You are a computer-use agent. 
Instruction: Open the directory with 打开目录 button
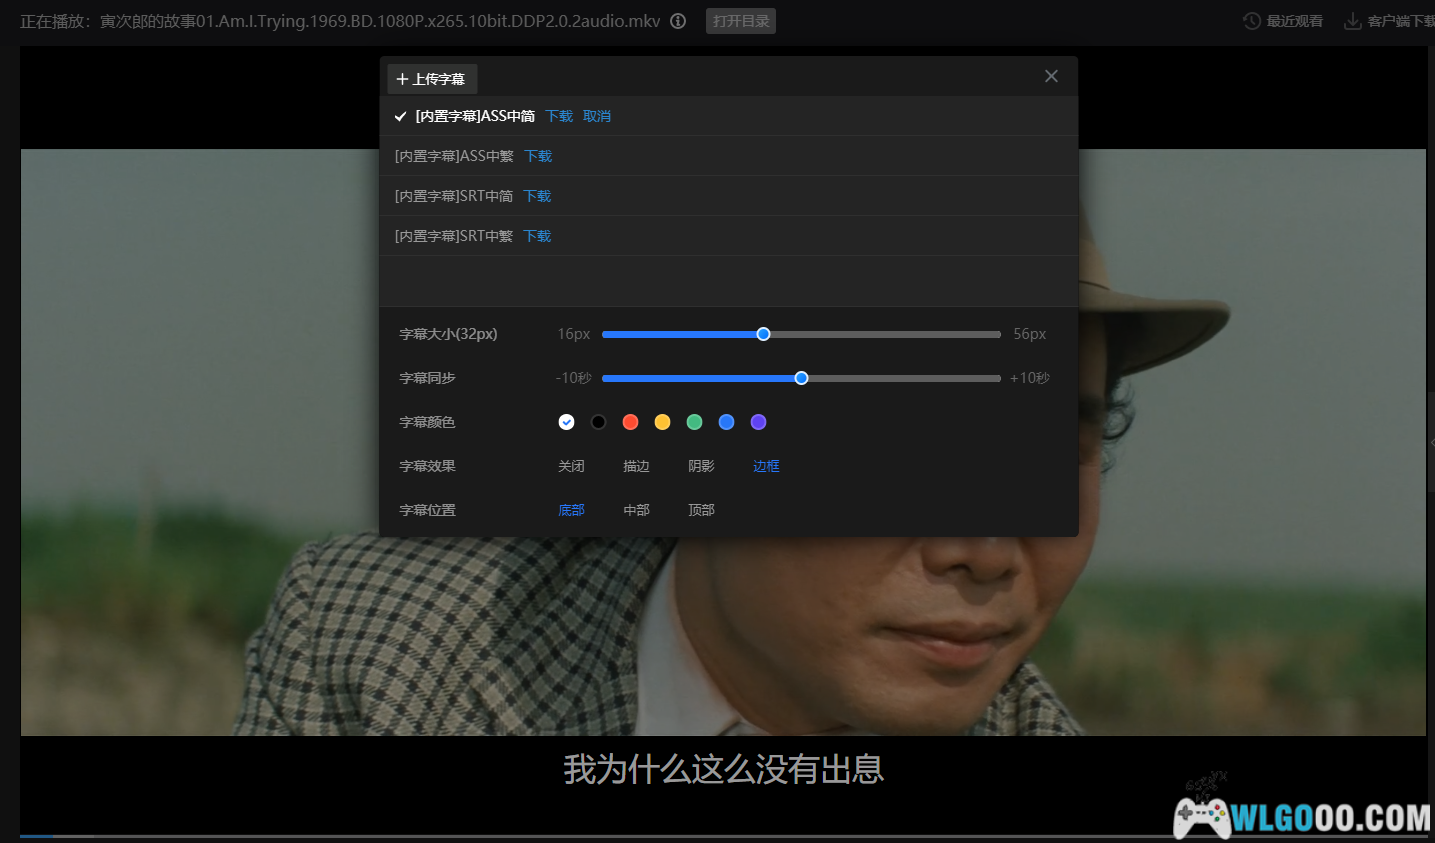pyautogui.click(x=741, y=21)
